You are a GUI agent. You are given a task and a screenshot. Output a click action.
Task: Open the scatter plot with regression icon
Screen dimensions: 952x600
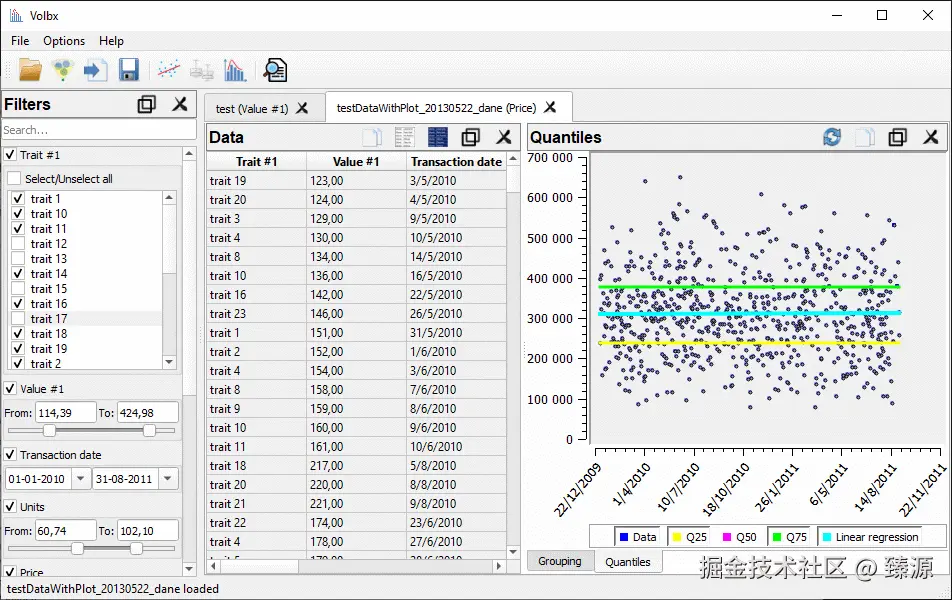point(169,70)
